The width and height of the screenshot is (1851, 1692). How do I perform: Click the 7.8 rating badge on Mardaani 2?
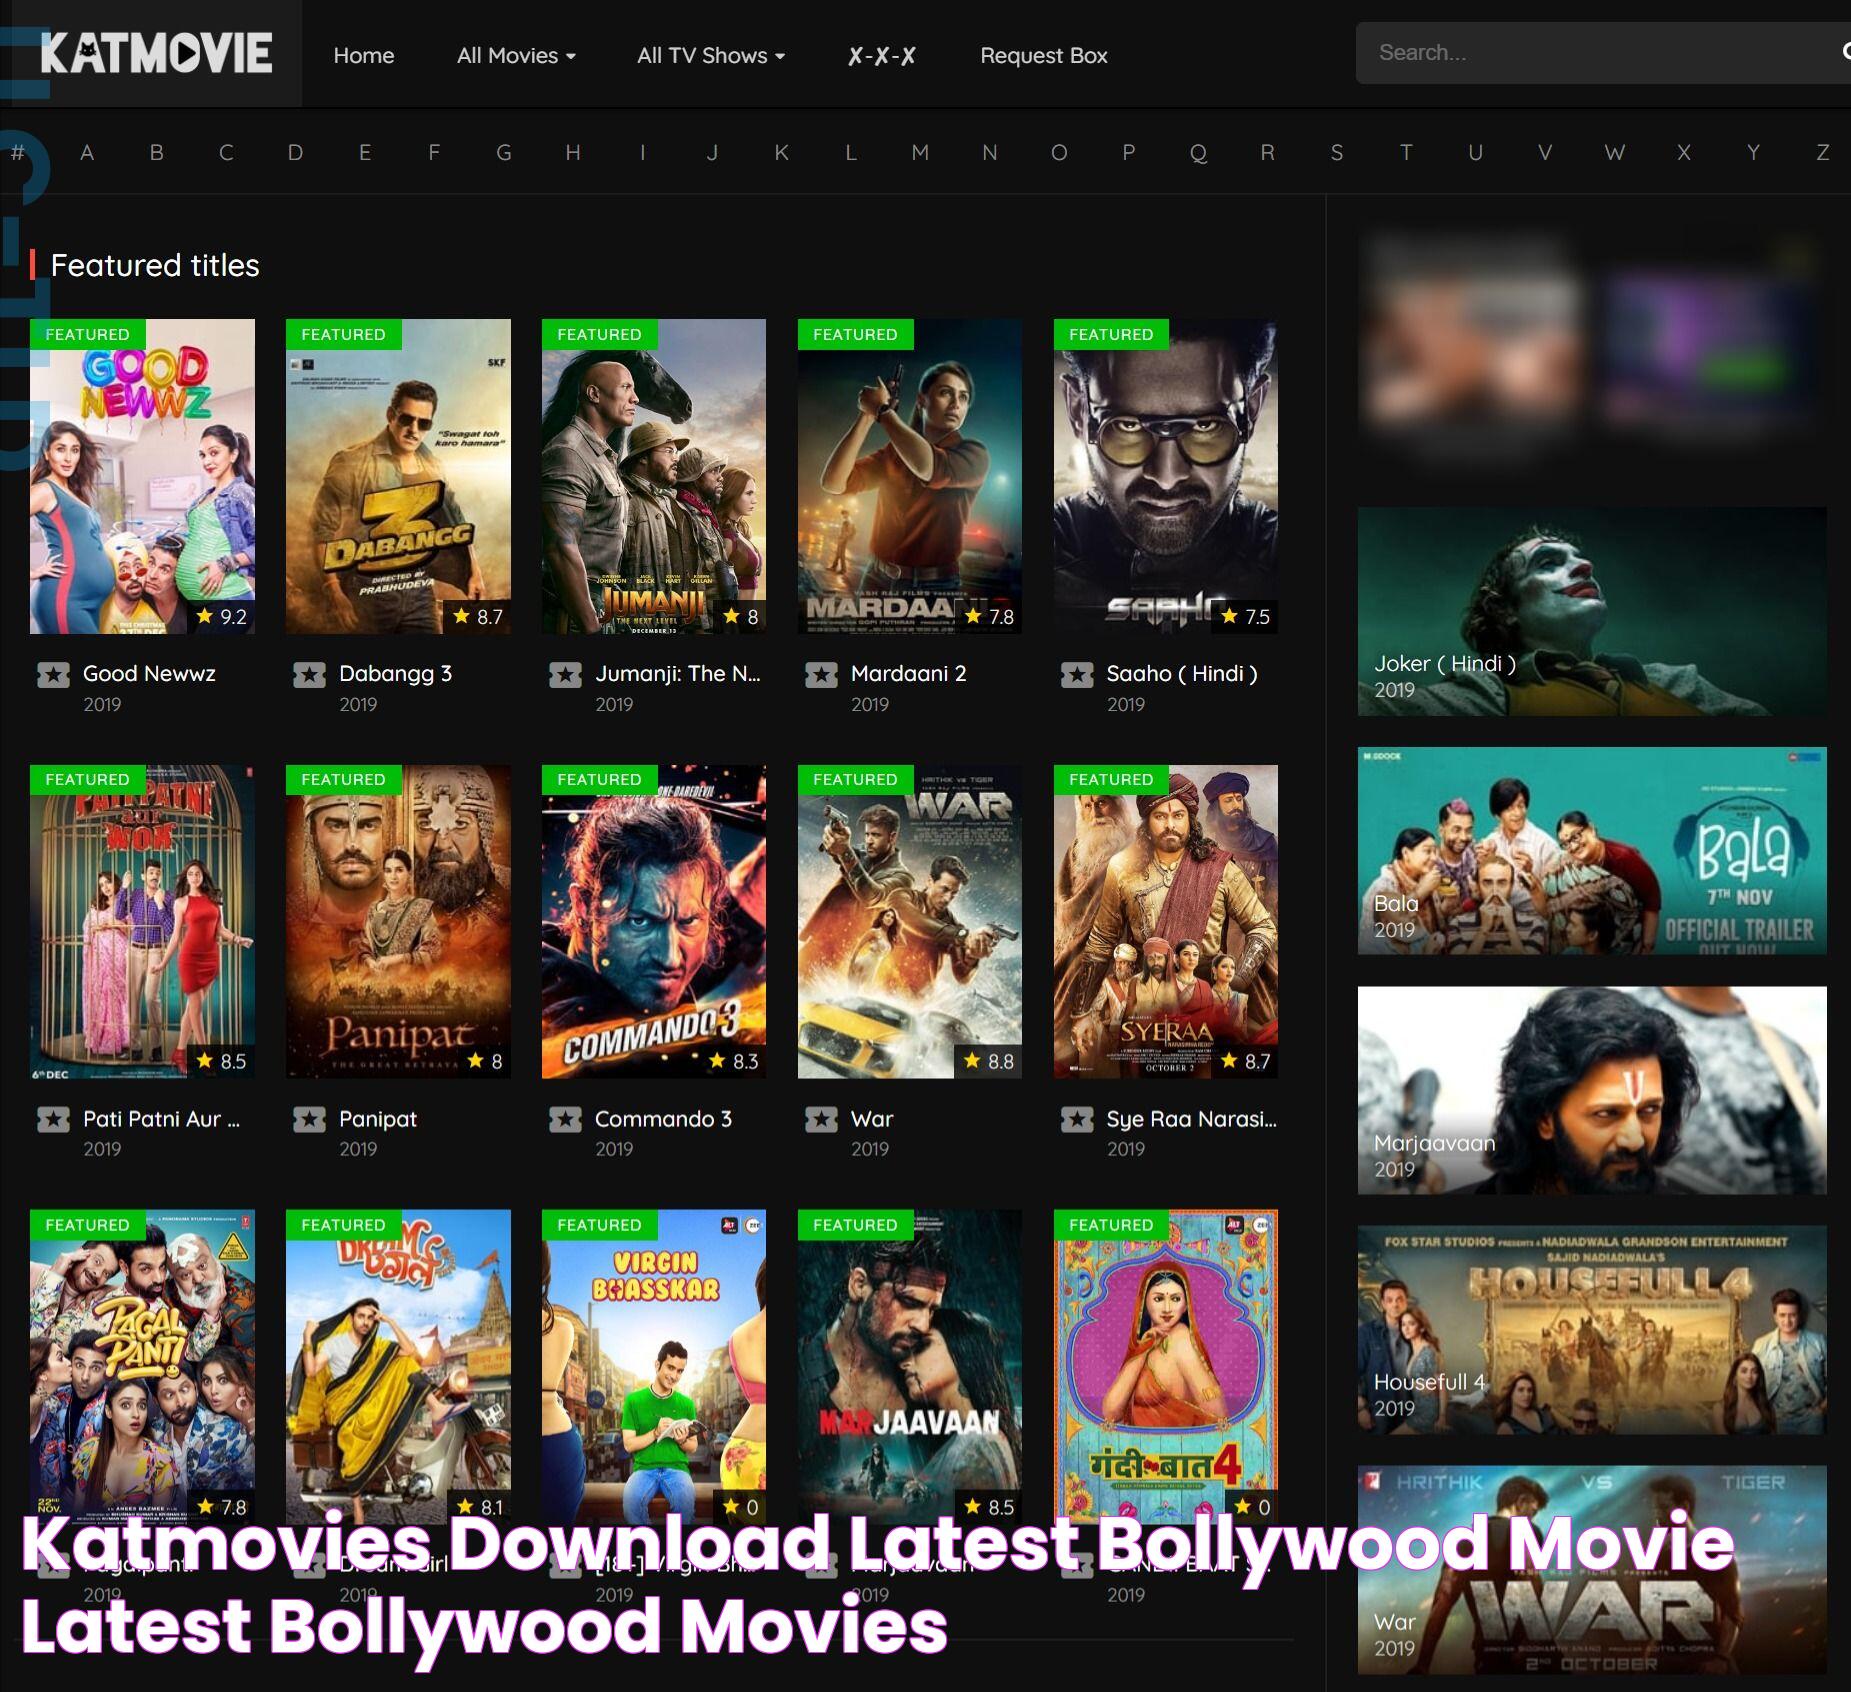989,617
